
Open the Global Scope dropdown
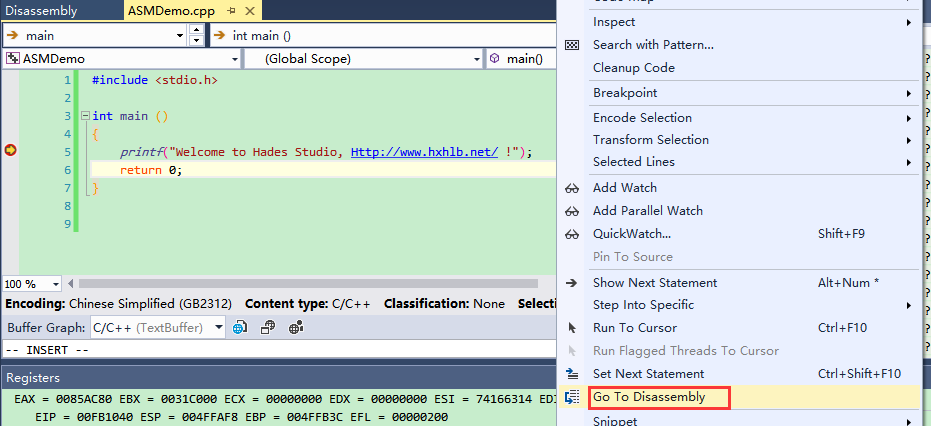[476, 59]
